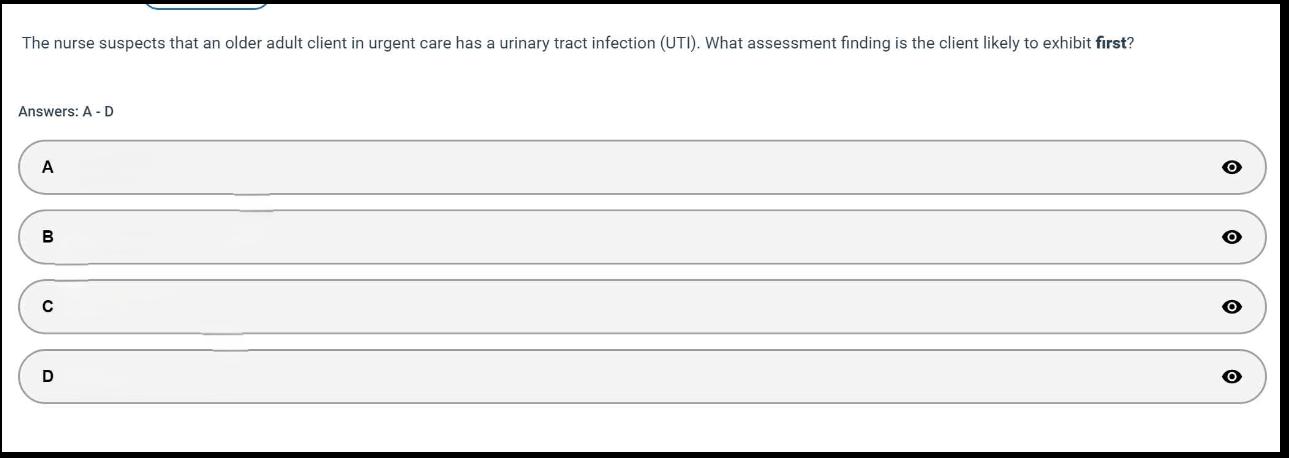1289x458 pixels.
Task: Toggle the eye icon on answer B
Action: [x=1232, y=237]
